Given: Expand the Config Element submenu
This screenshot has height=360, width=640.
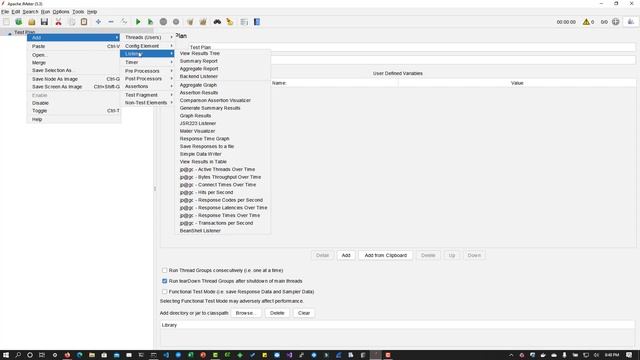Looking at the screenshot, I should tap(147, 46).
